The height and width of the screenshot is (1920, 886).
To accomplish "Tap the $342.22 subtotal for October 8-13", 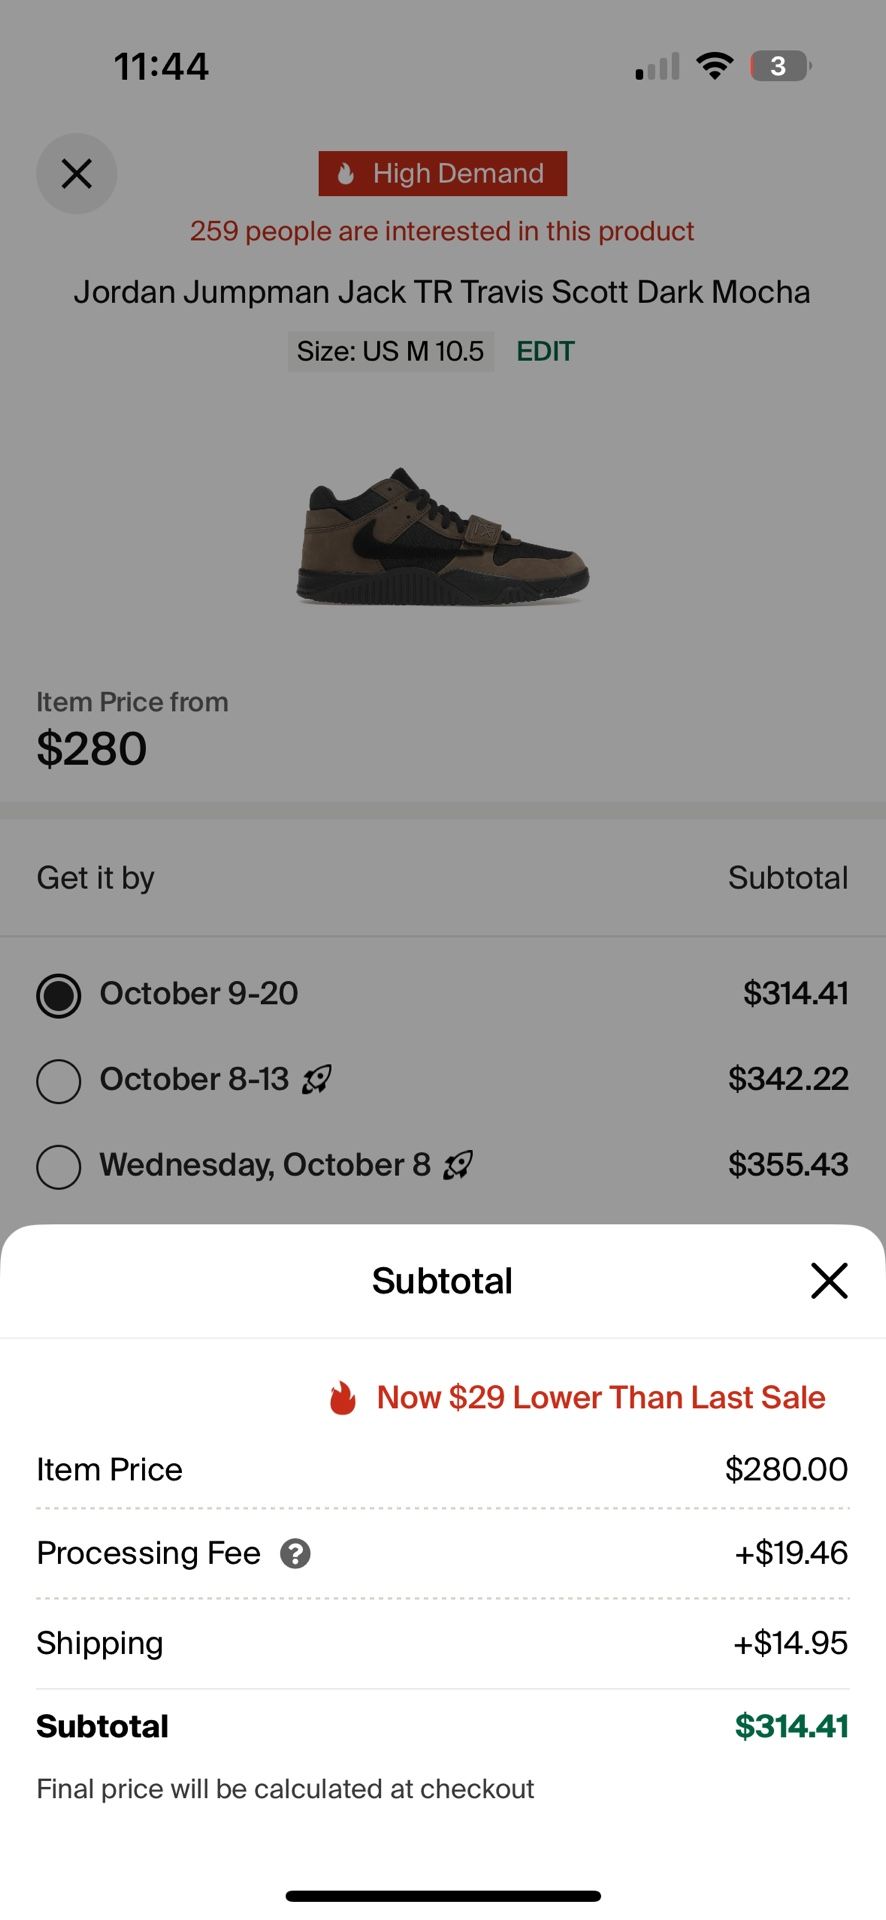I will click(788, 1079).
